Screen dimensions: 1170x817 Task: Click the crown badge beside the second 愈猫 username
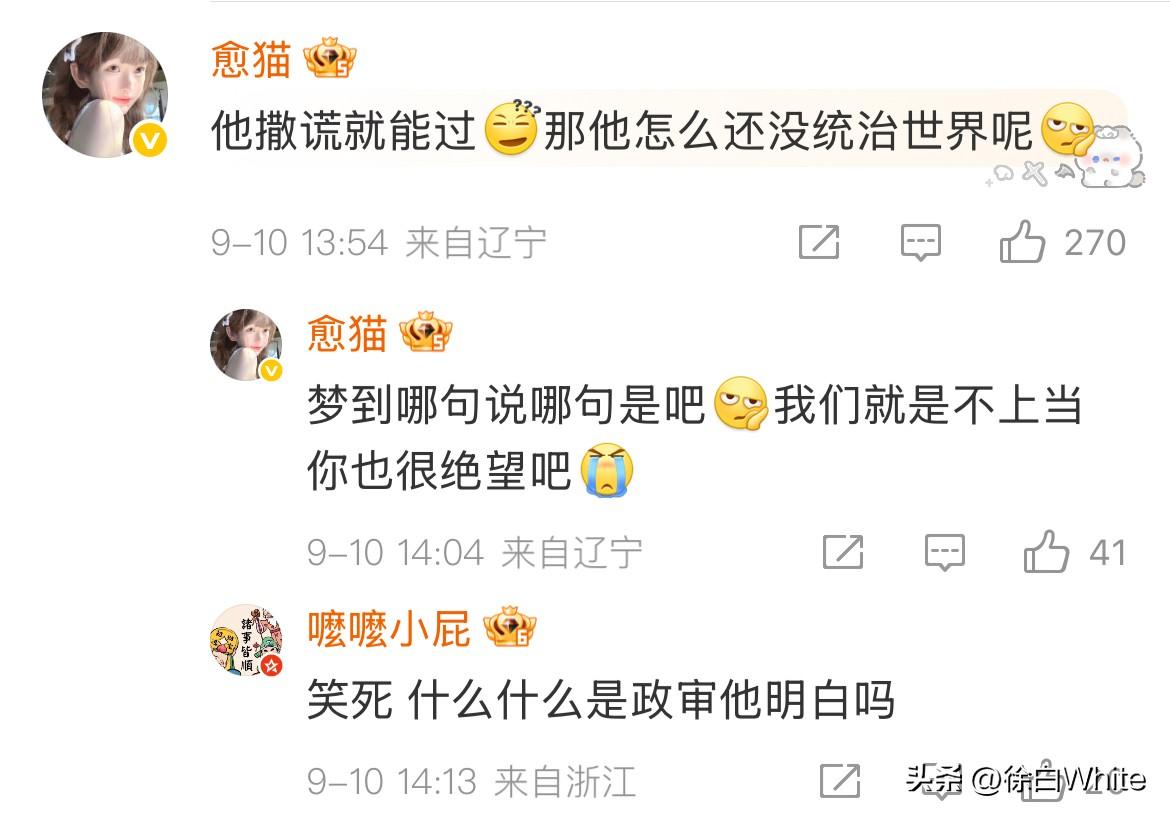click(425, 331)
